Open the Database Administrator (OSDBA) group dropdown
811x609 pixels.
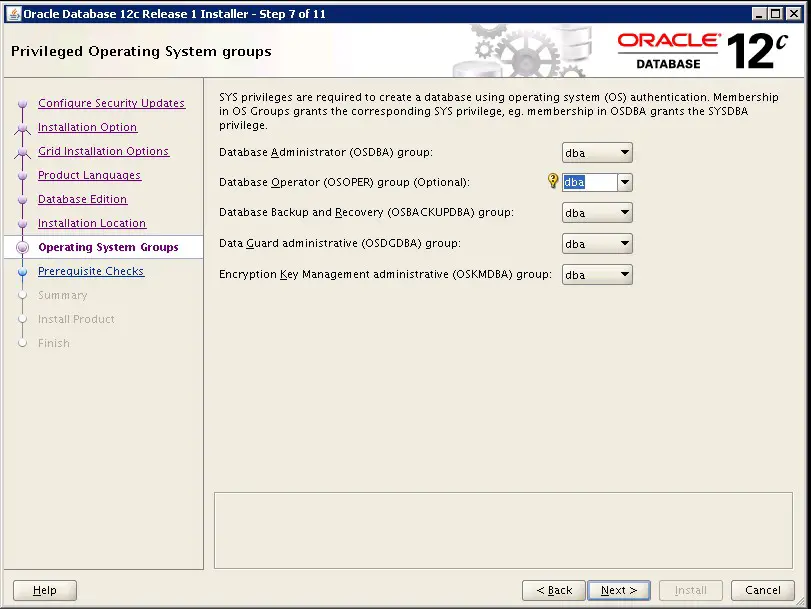(x=597, y=153)
